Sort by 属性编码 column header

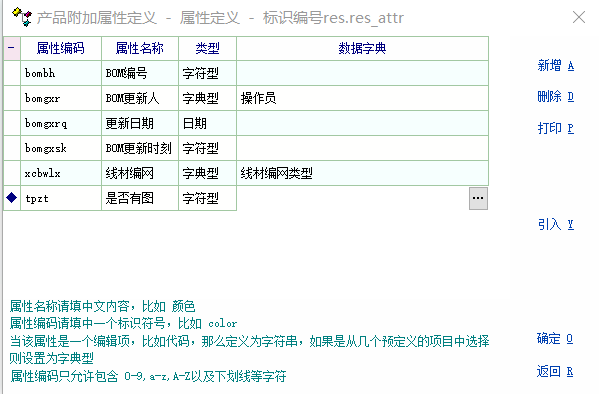61,48
